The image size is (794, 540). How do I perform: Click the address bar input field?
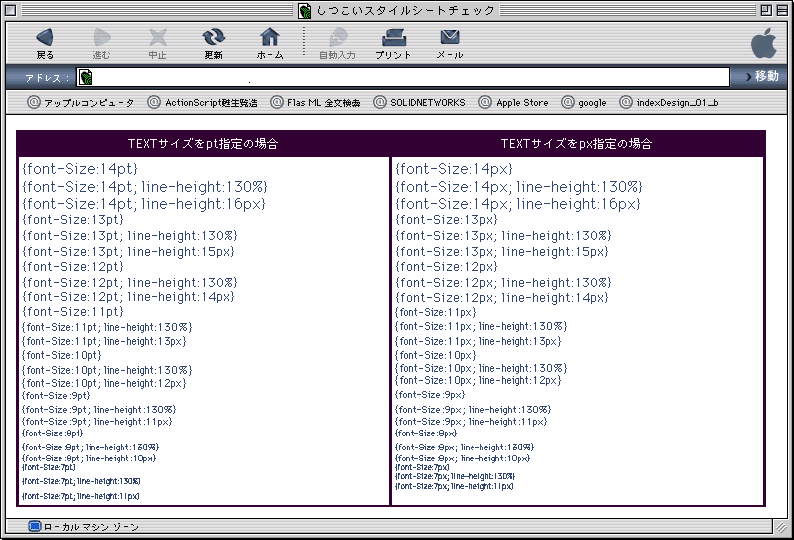point(403,77)
